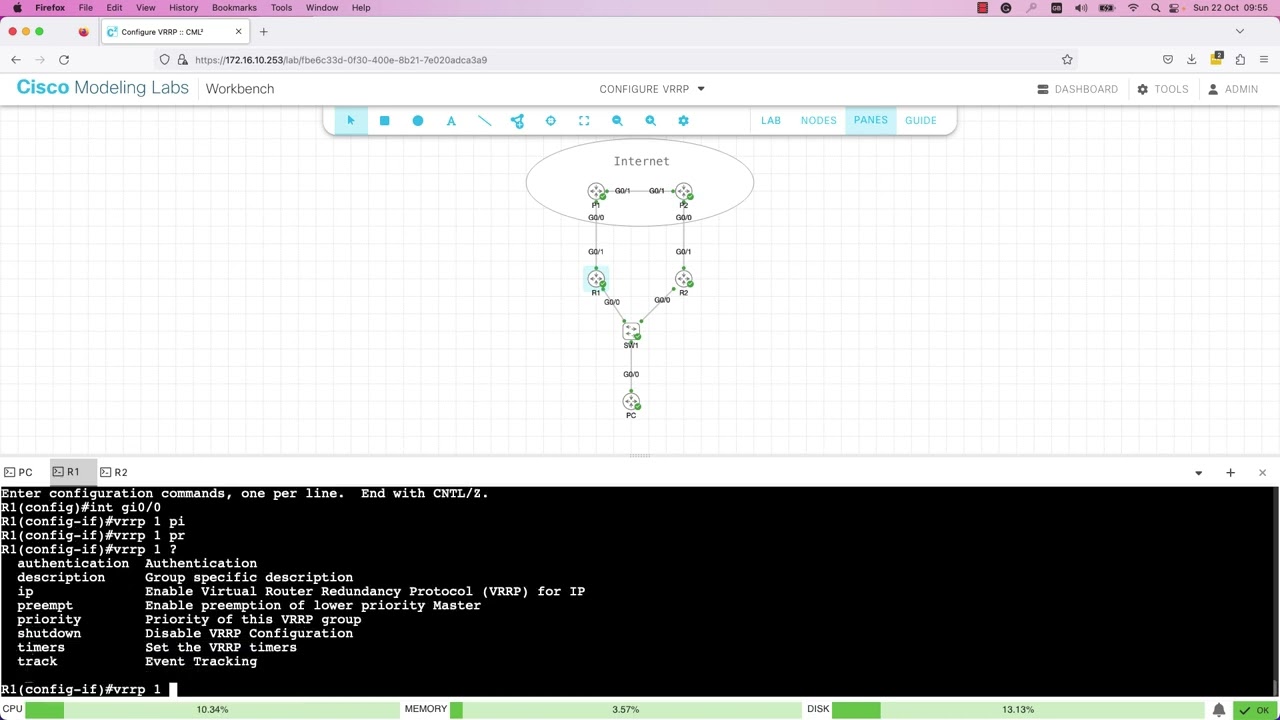Close the Configure VRRP browser tab
Screen dimensions: 1280x720
pyautogui.click(x=238, y=32)
